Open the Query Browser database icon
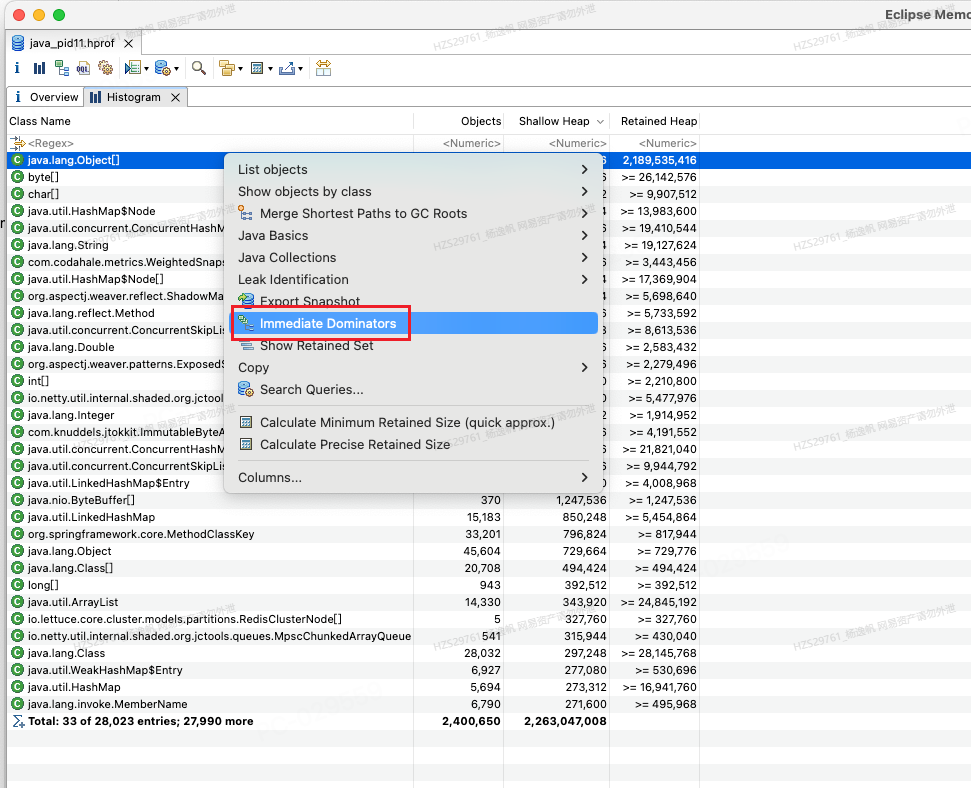971x788 pixels. (x=162, y=68)
